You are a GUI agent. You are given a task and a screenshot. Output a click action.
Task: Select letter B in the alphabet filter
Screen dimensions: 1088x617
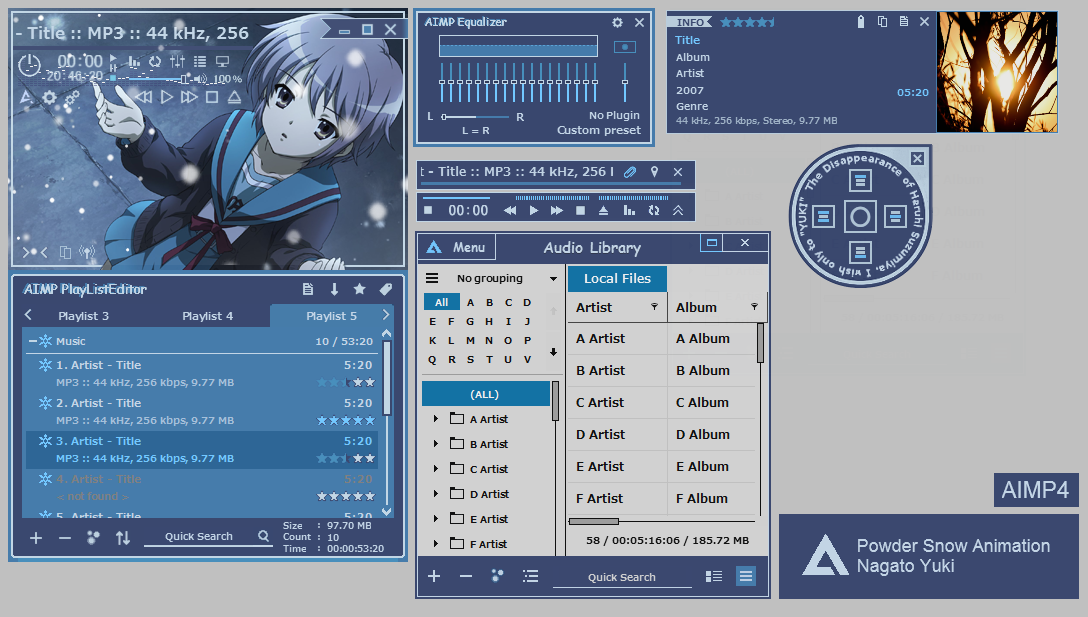(489, 301)
